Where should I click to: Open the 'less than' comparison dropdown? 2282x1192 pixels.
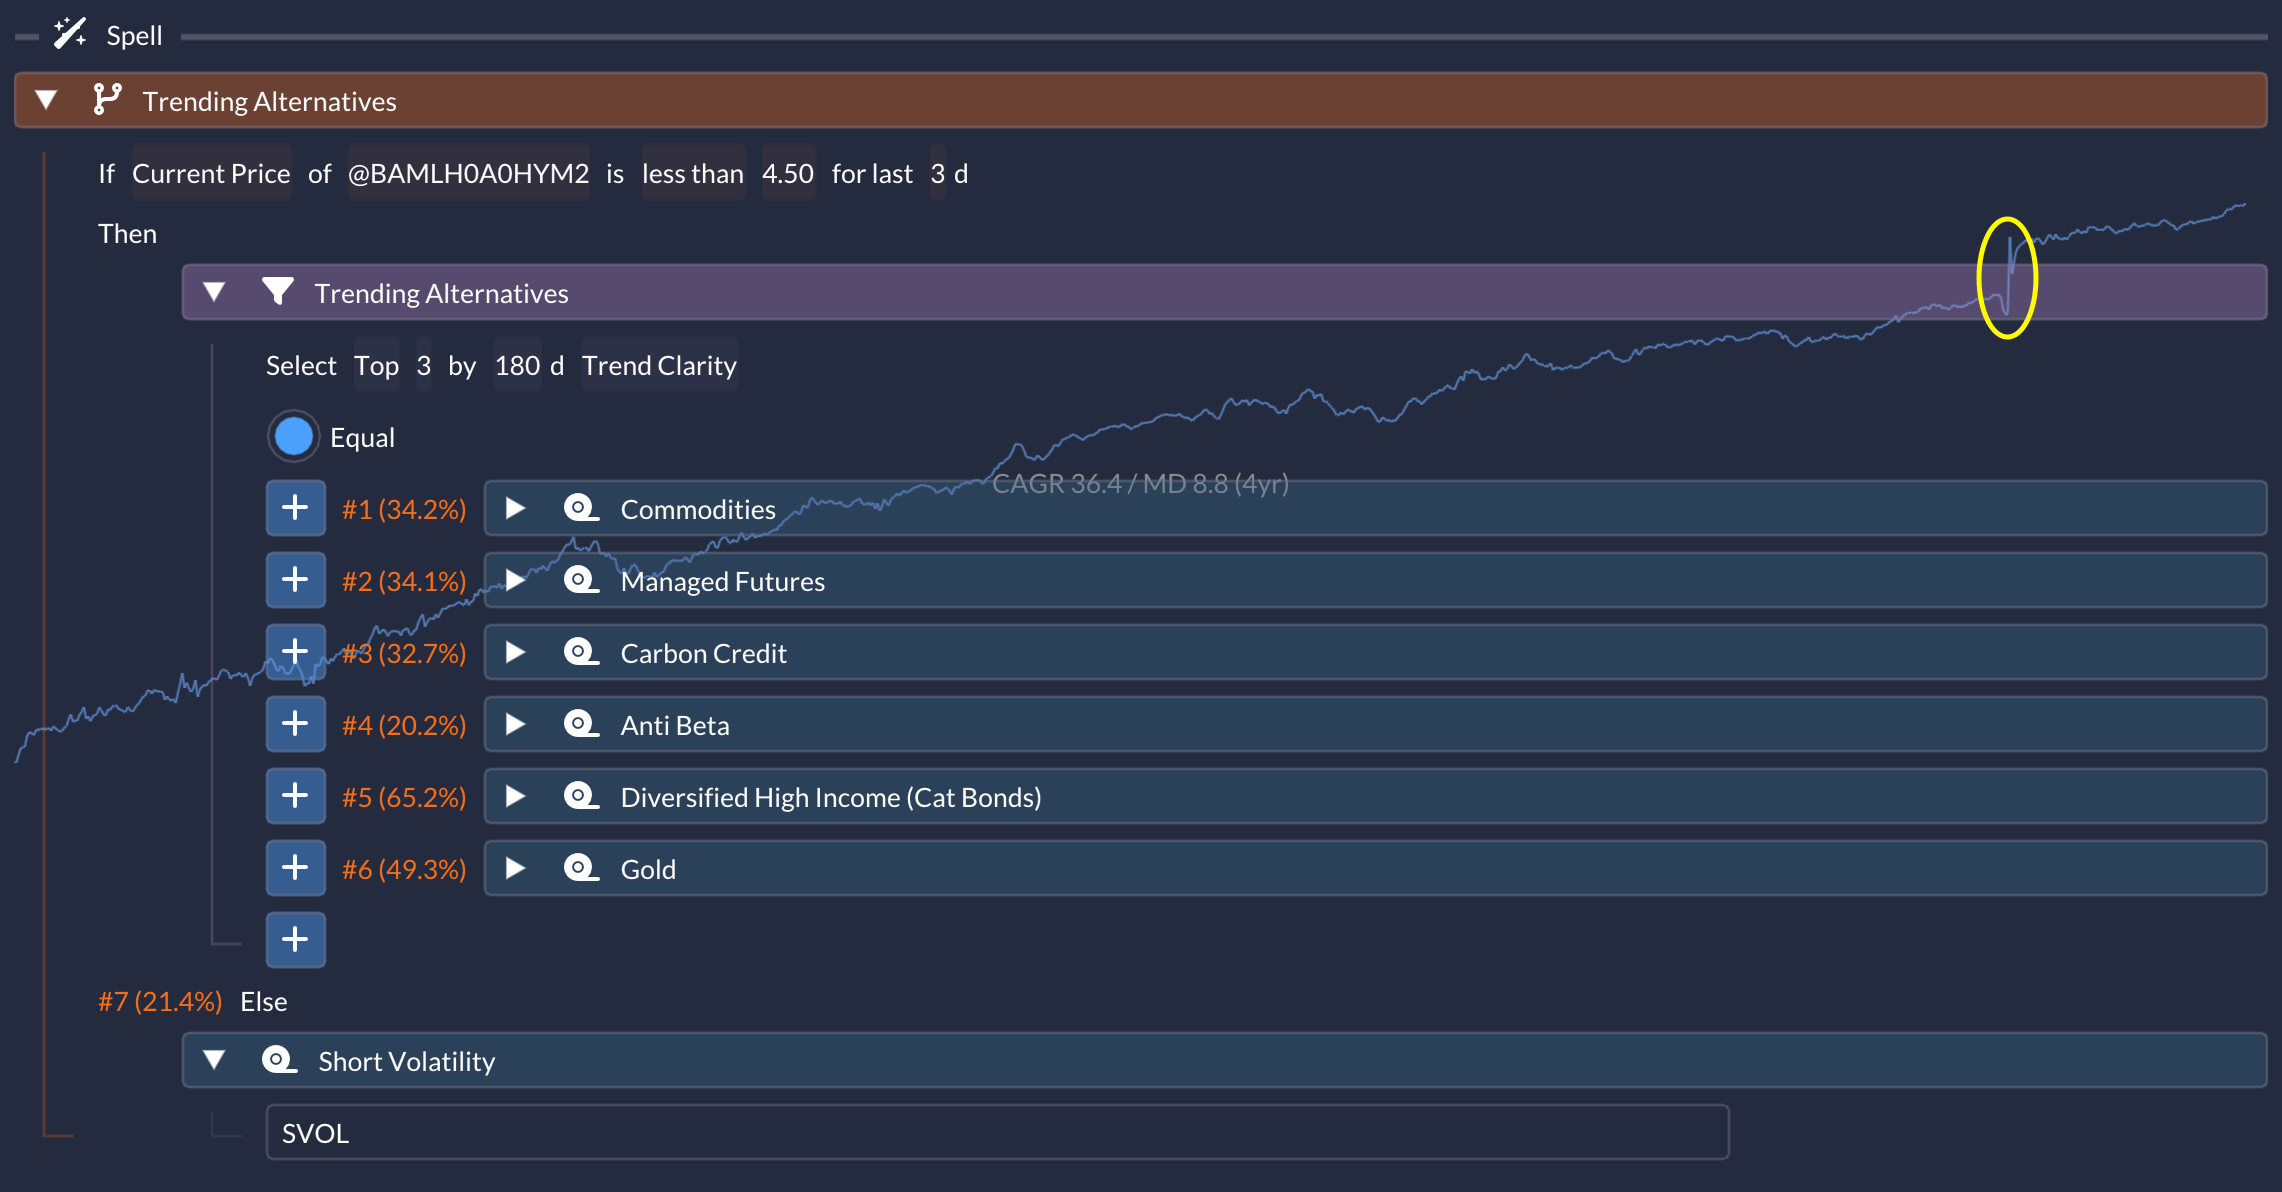692,174
